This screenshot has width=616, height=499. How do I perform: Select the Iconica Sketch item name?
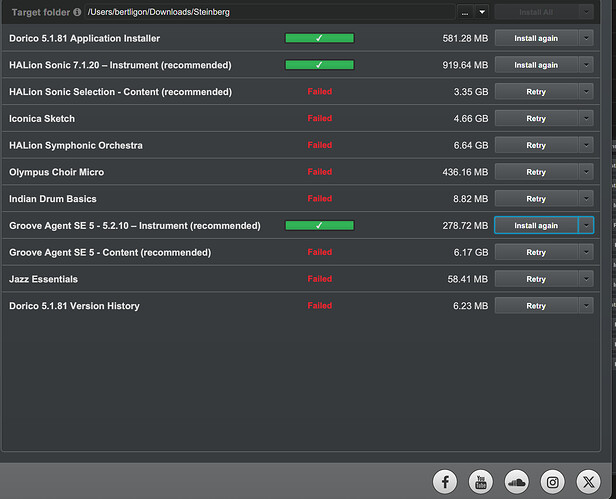coord(42,118)
